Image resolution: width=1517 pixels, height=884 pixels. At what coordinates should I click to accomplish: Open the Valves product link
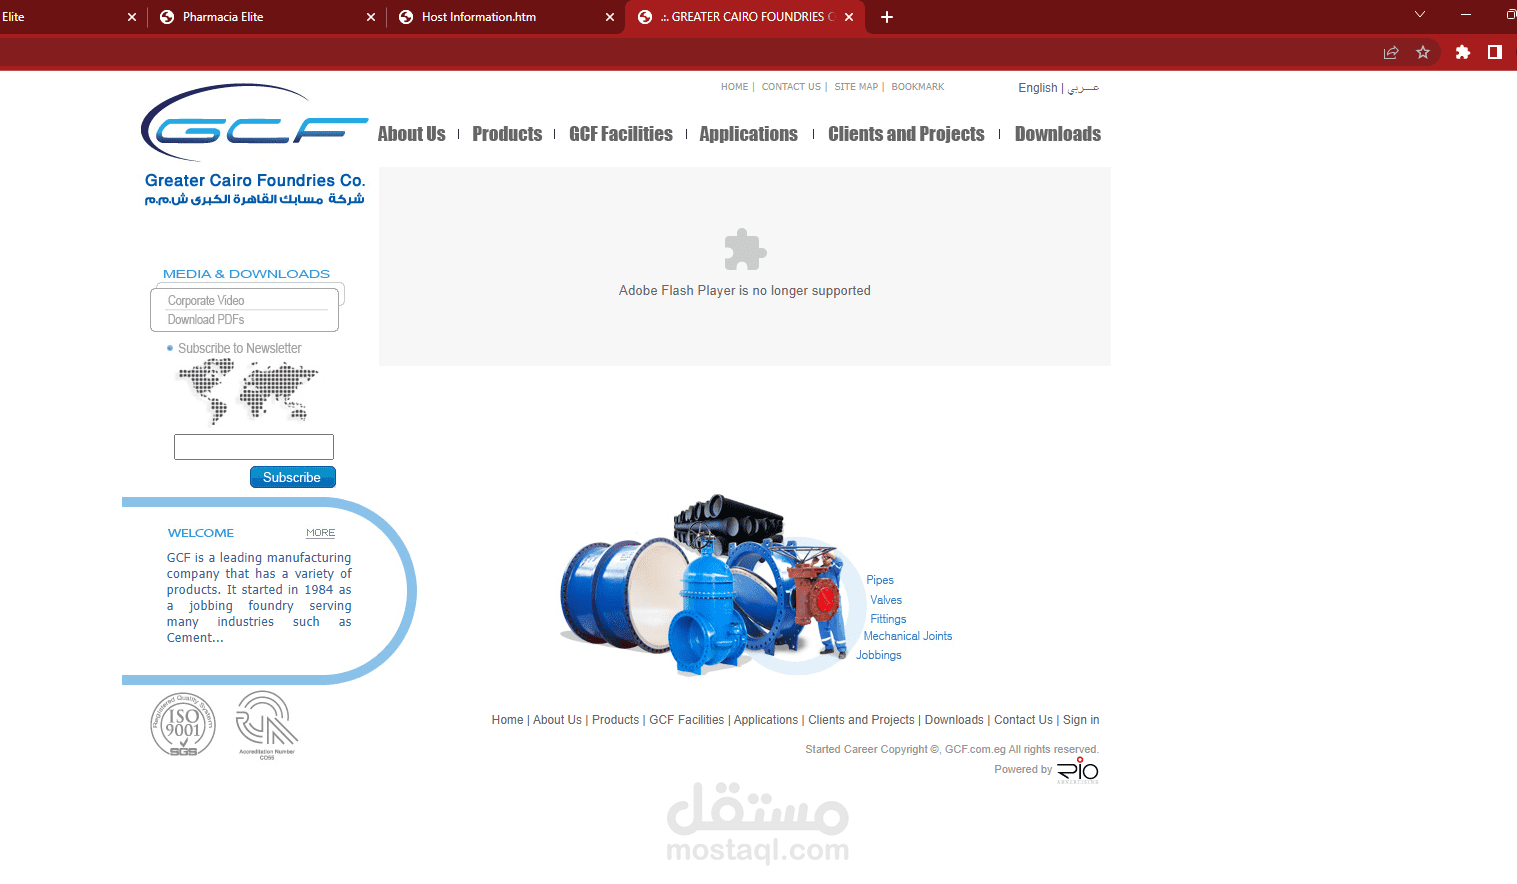[x=886, y=600]
